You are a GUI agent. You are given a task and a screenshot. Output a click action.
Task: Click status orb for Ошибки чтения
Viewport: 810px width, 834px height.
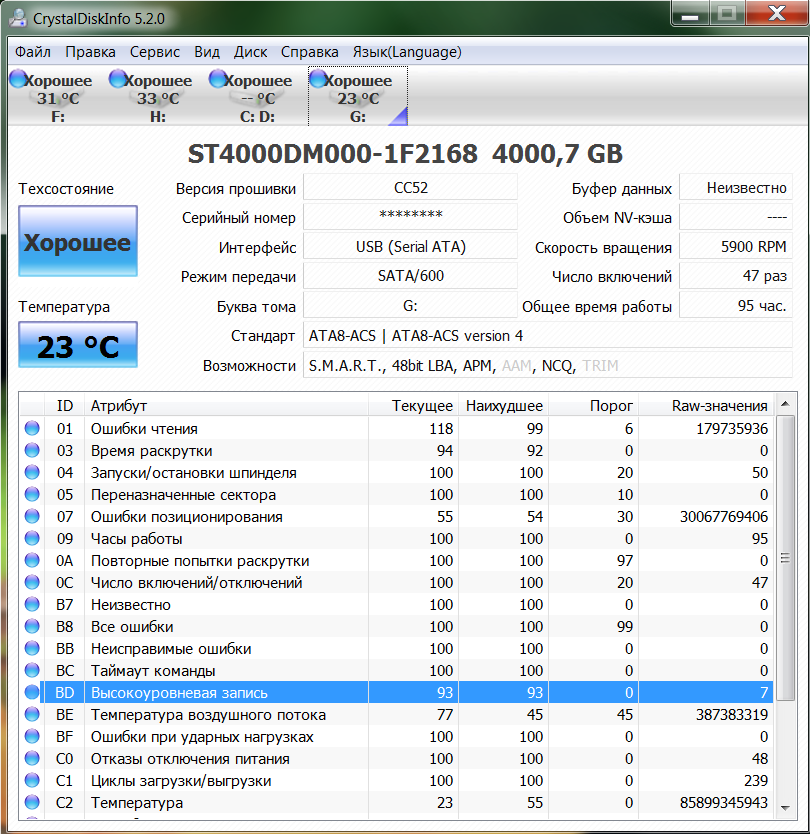(32, 428)
